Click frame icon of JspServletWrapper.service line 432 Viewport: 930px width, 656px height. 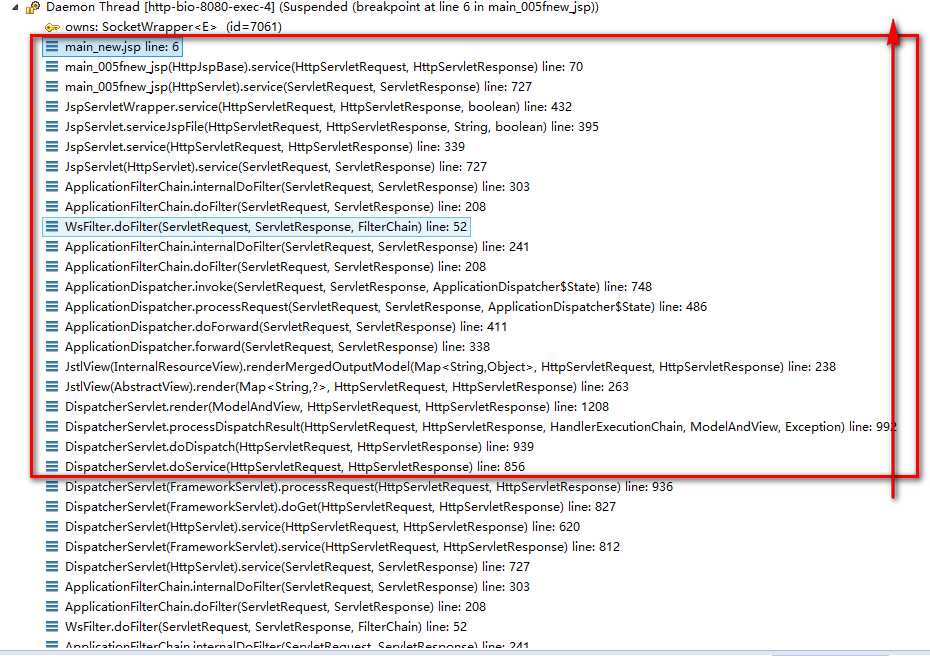coord(52,107)
